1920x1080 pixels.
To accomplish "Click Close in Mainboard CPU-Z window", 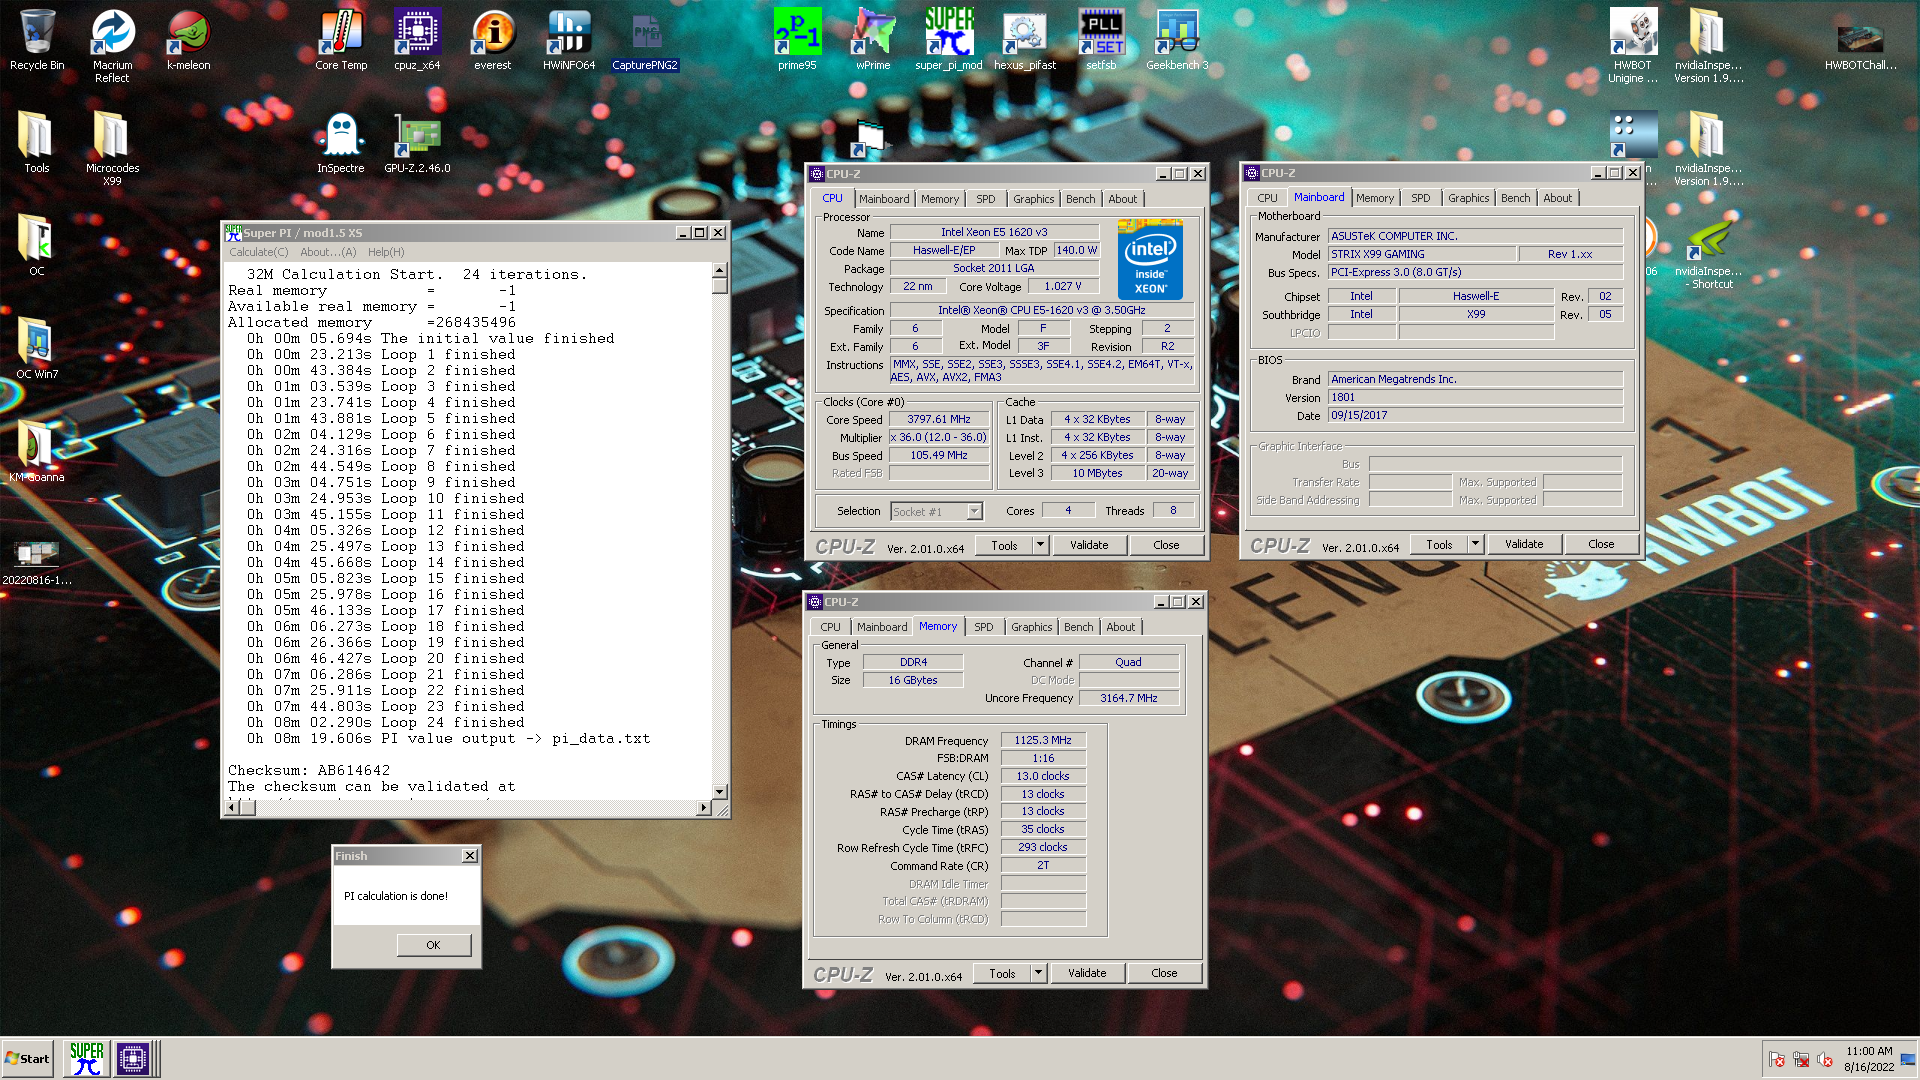I will coord(1601,544).
